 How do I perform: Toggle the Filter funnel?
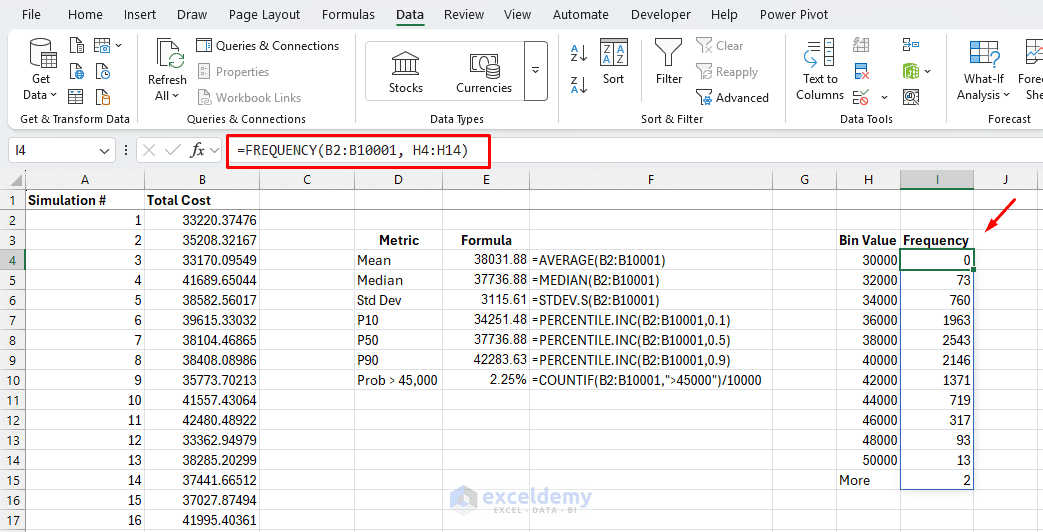669,61
